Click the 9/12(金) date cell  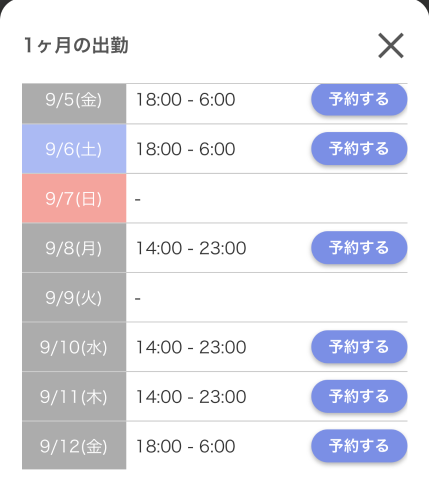pyautogui.click(x=74, y=446)
